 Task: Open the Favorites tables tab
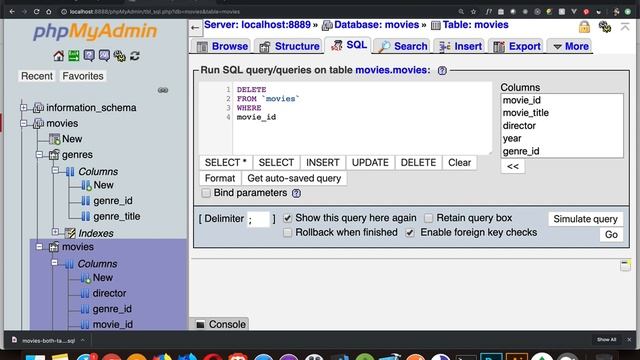click(83, 76)
